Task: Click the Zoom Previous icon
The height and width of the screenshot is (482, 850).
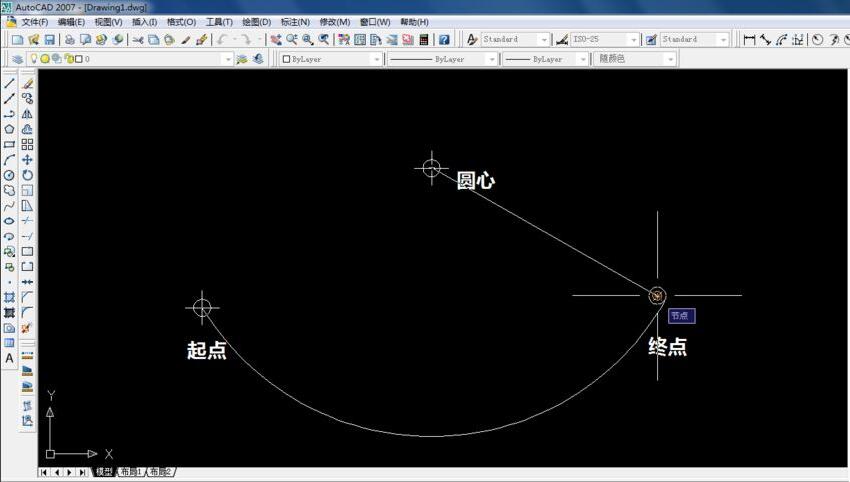Action: tap(324, 40)
